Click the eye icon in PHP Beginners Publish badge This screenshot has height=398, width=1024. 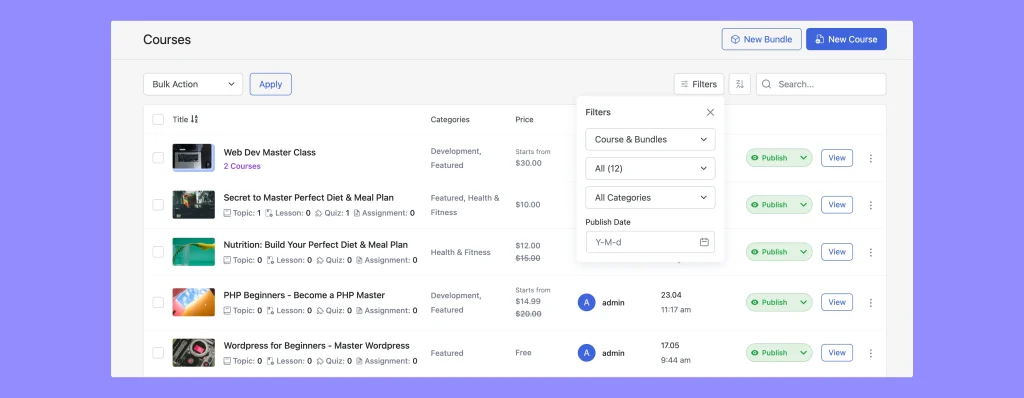tap(755, 303)
